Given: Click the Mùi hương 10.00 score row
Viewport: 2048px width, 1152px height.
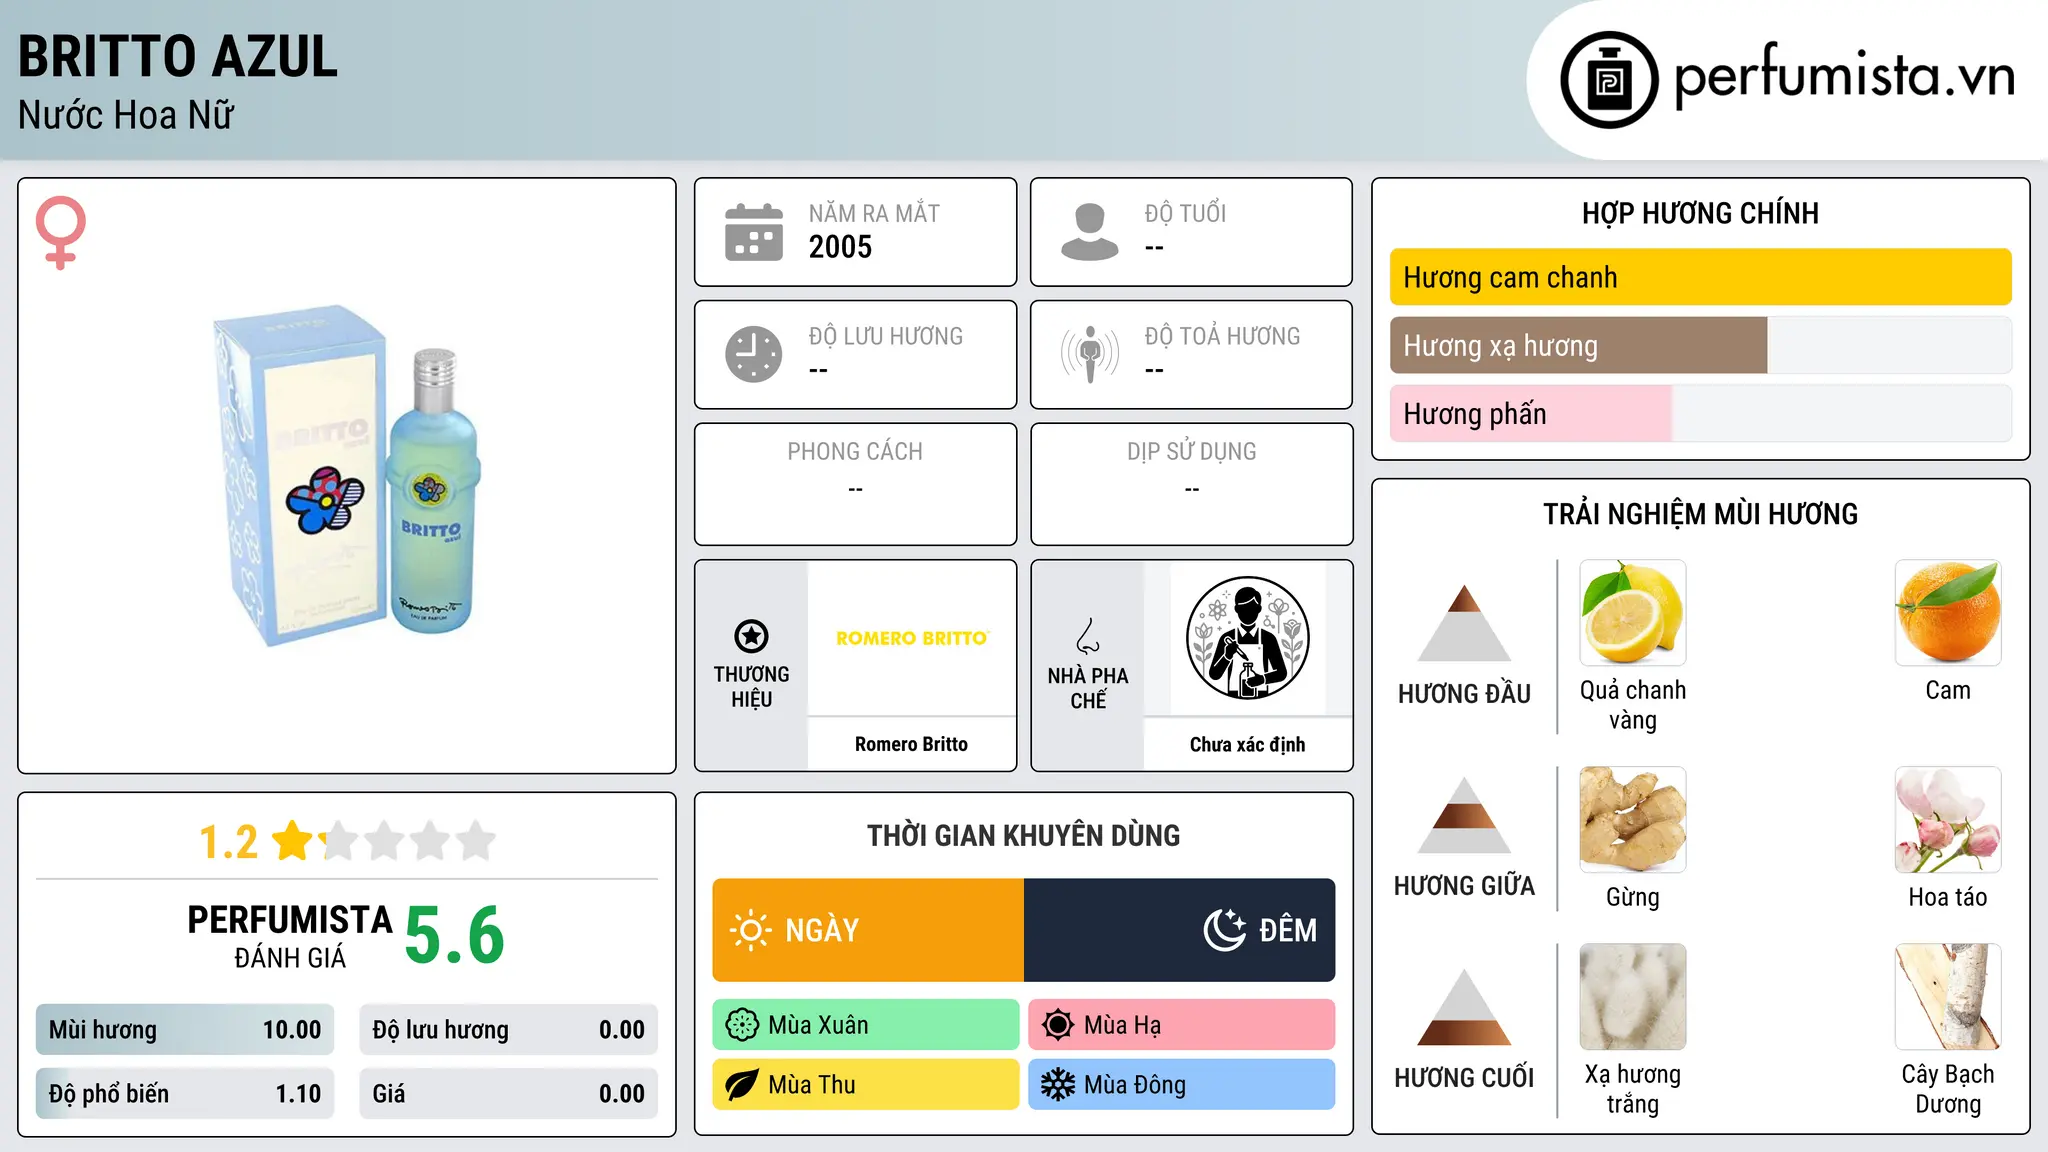Looking at the screenshot, I should click(185, 1030).
